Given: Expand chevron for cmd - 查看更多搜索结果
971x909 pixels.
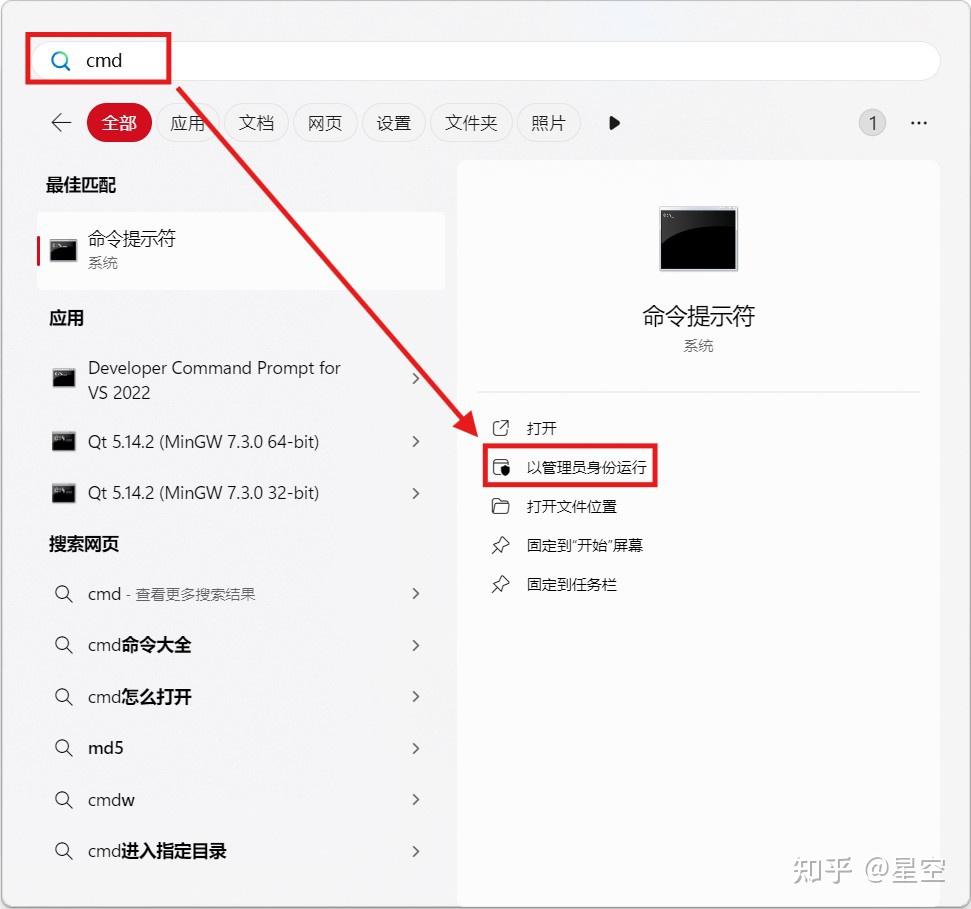Looking at the screenshot, I should click(x=416, y=594).
